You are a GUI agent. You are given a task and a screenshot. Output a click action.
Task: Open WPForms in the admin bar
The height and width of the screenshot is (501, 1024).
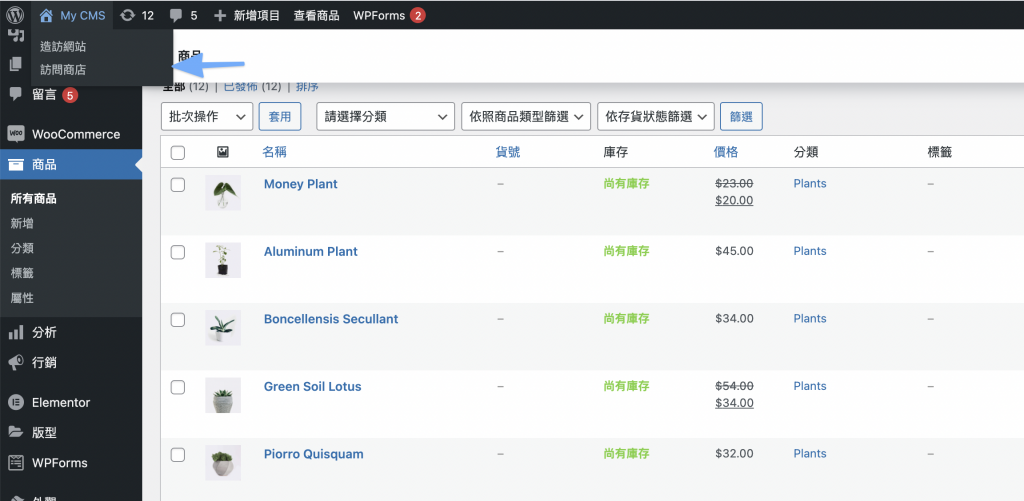point(379,16)
